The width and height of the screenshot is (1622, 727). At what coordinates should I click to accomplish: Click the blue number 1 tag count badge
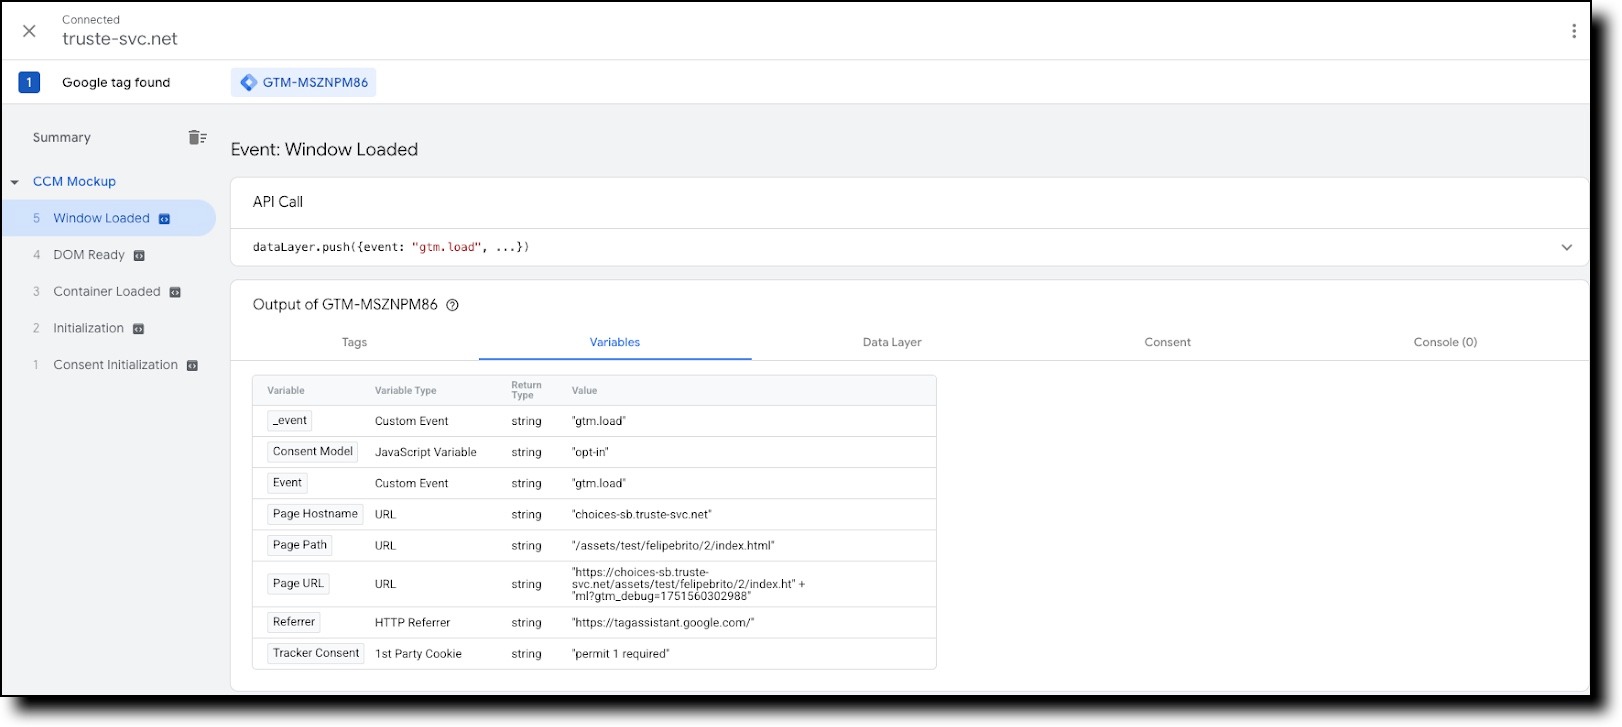click(29, 82)
